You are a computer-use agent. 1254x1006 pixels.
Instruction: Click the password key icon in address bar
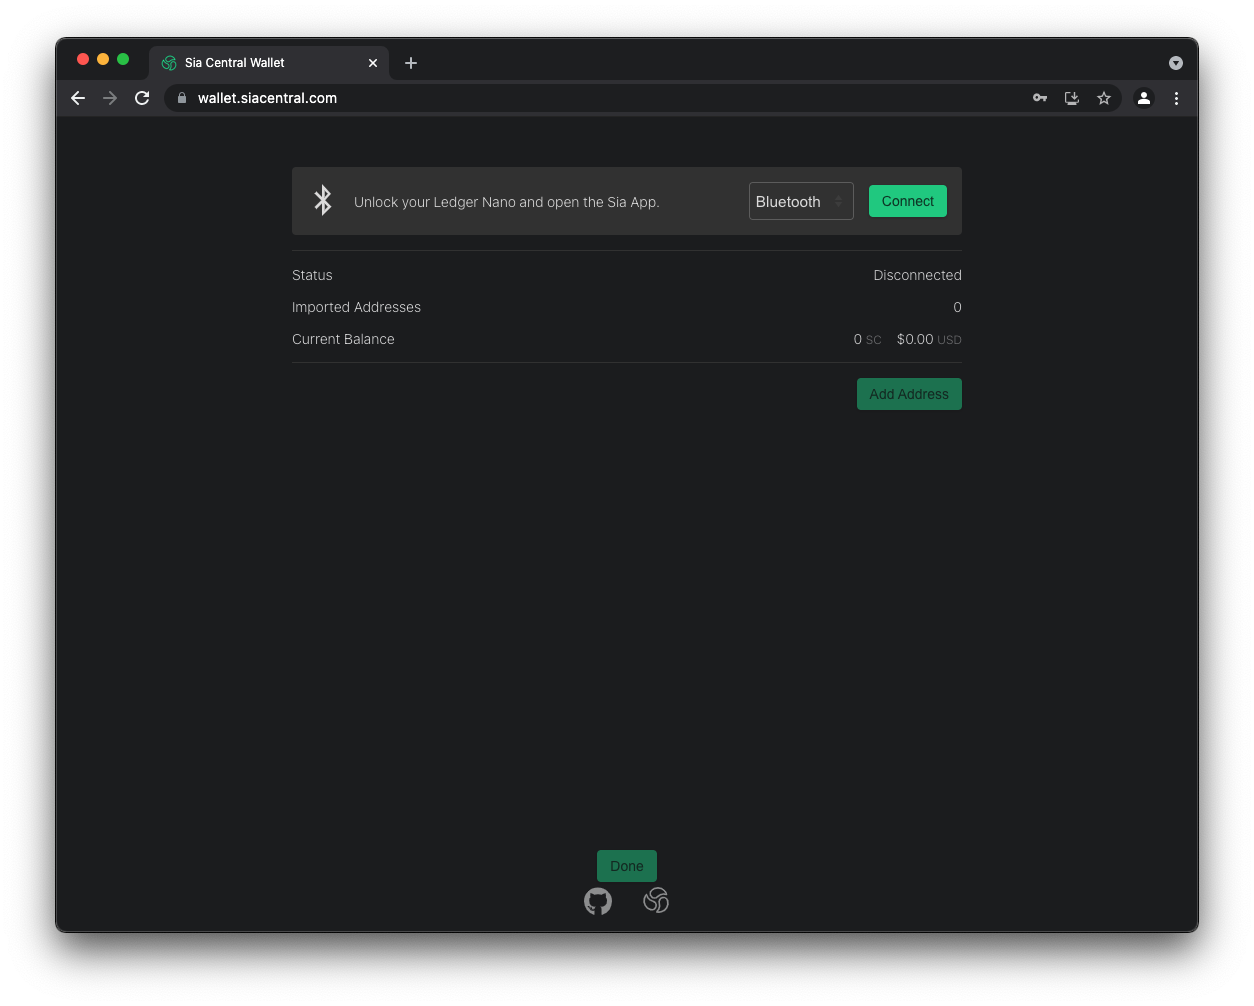pyautogui.click(x=1040, y=98)
